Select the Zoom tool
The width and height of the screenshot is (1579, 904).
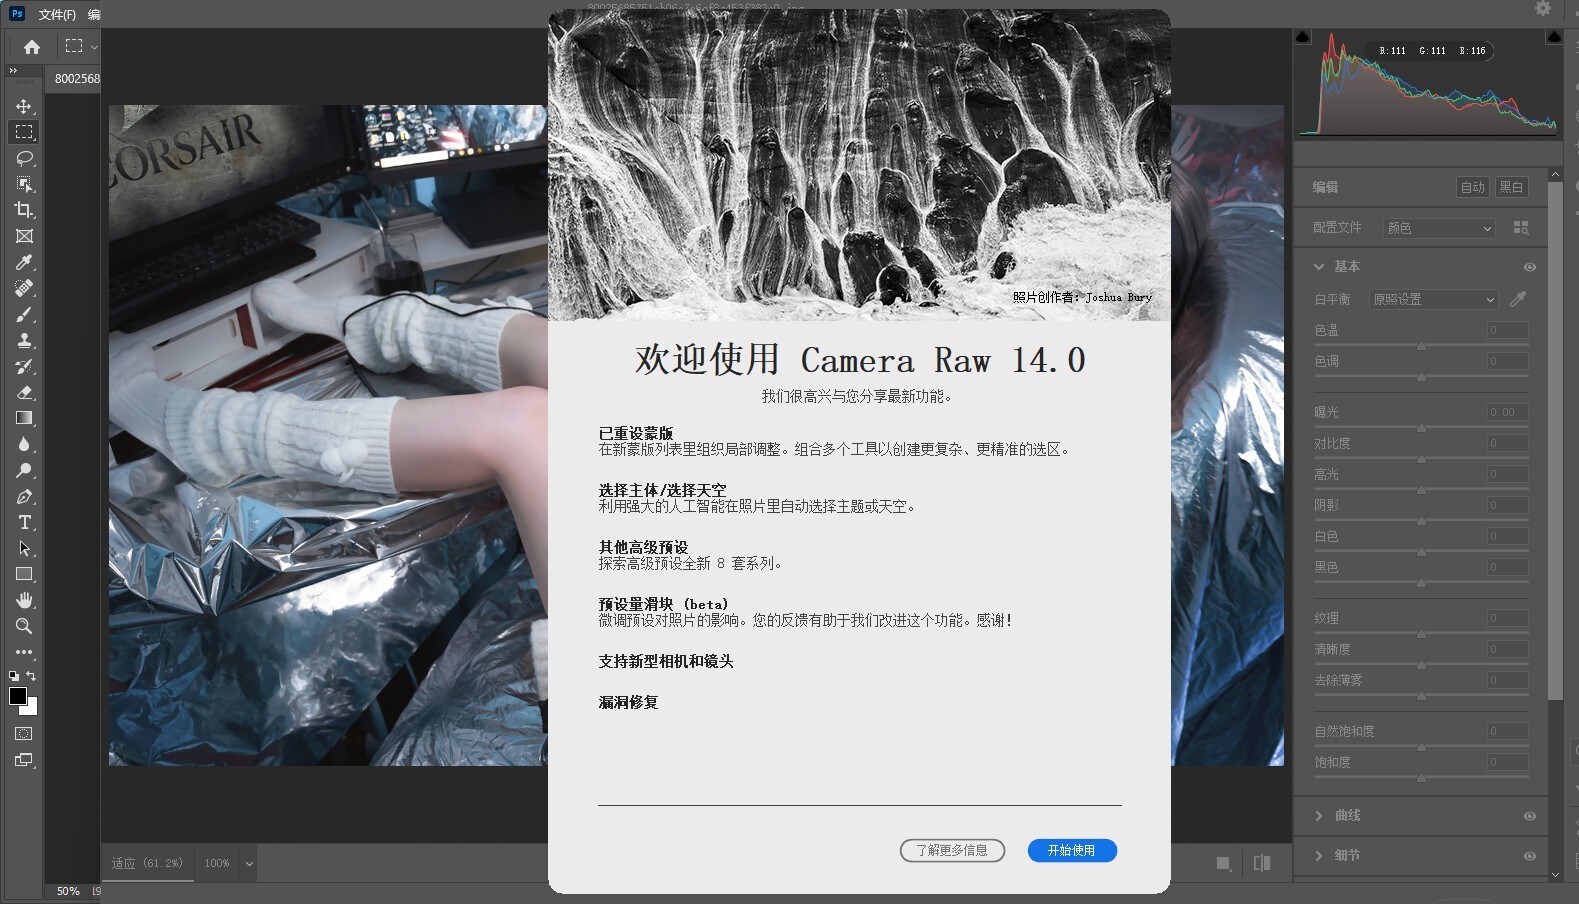coord(24,626)
